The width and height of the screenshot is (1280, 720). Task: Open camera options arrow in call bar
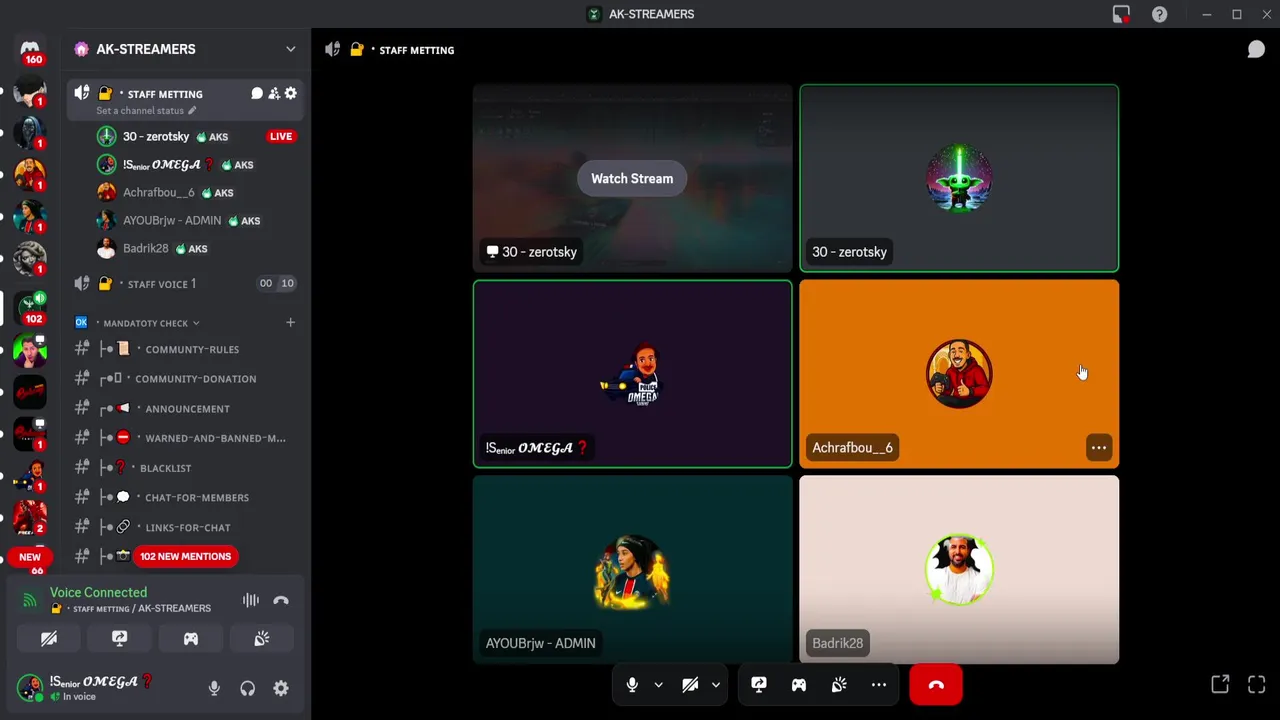[715, 685]
